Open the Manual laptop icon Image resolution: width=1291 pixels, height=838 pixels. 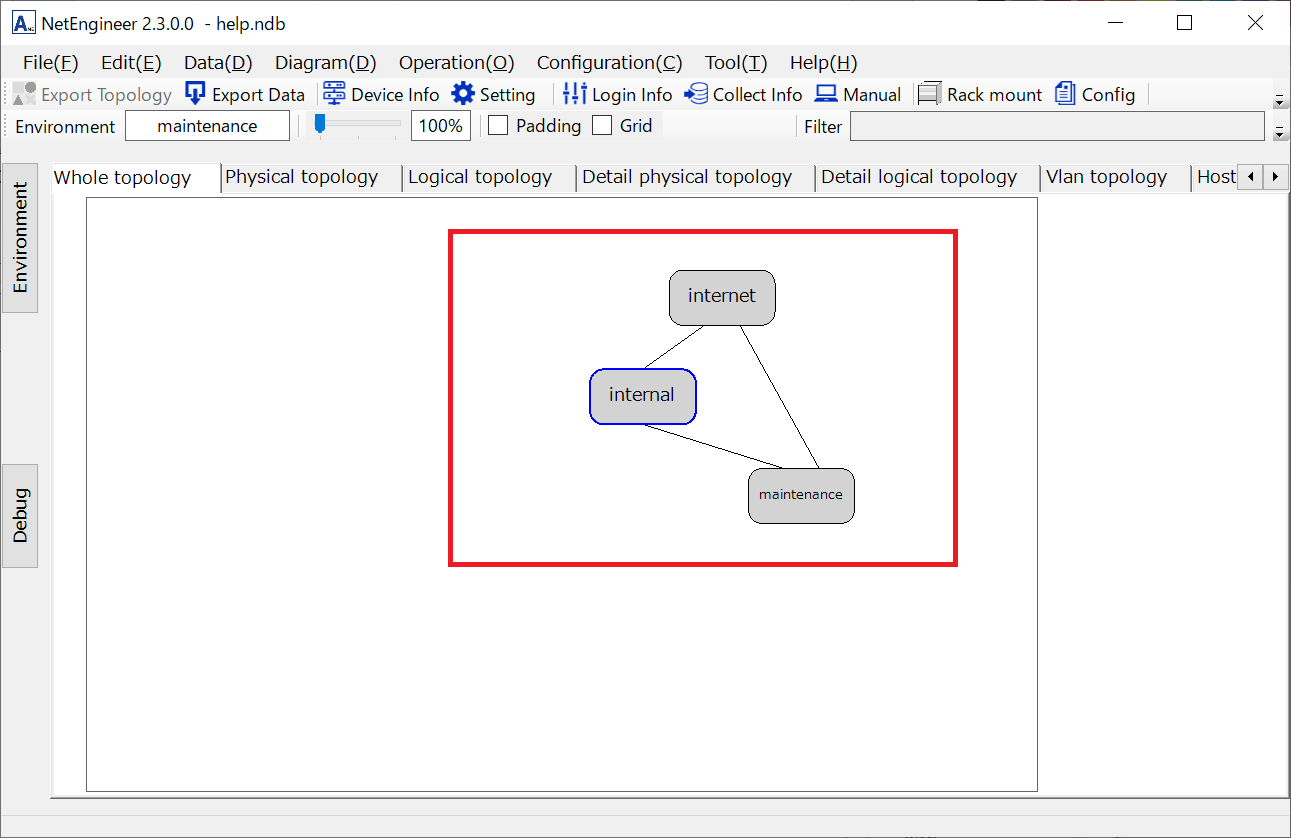[x=826, y=94]
